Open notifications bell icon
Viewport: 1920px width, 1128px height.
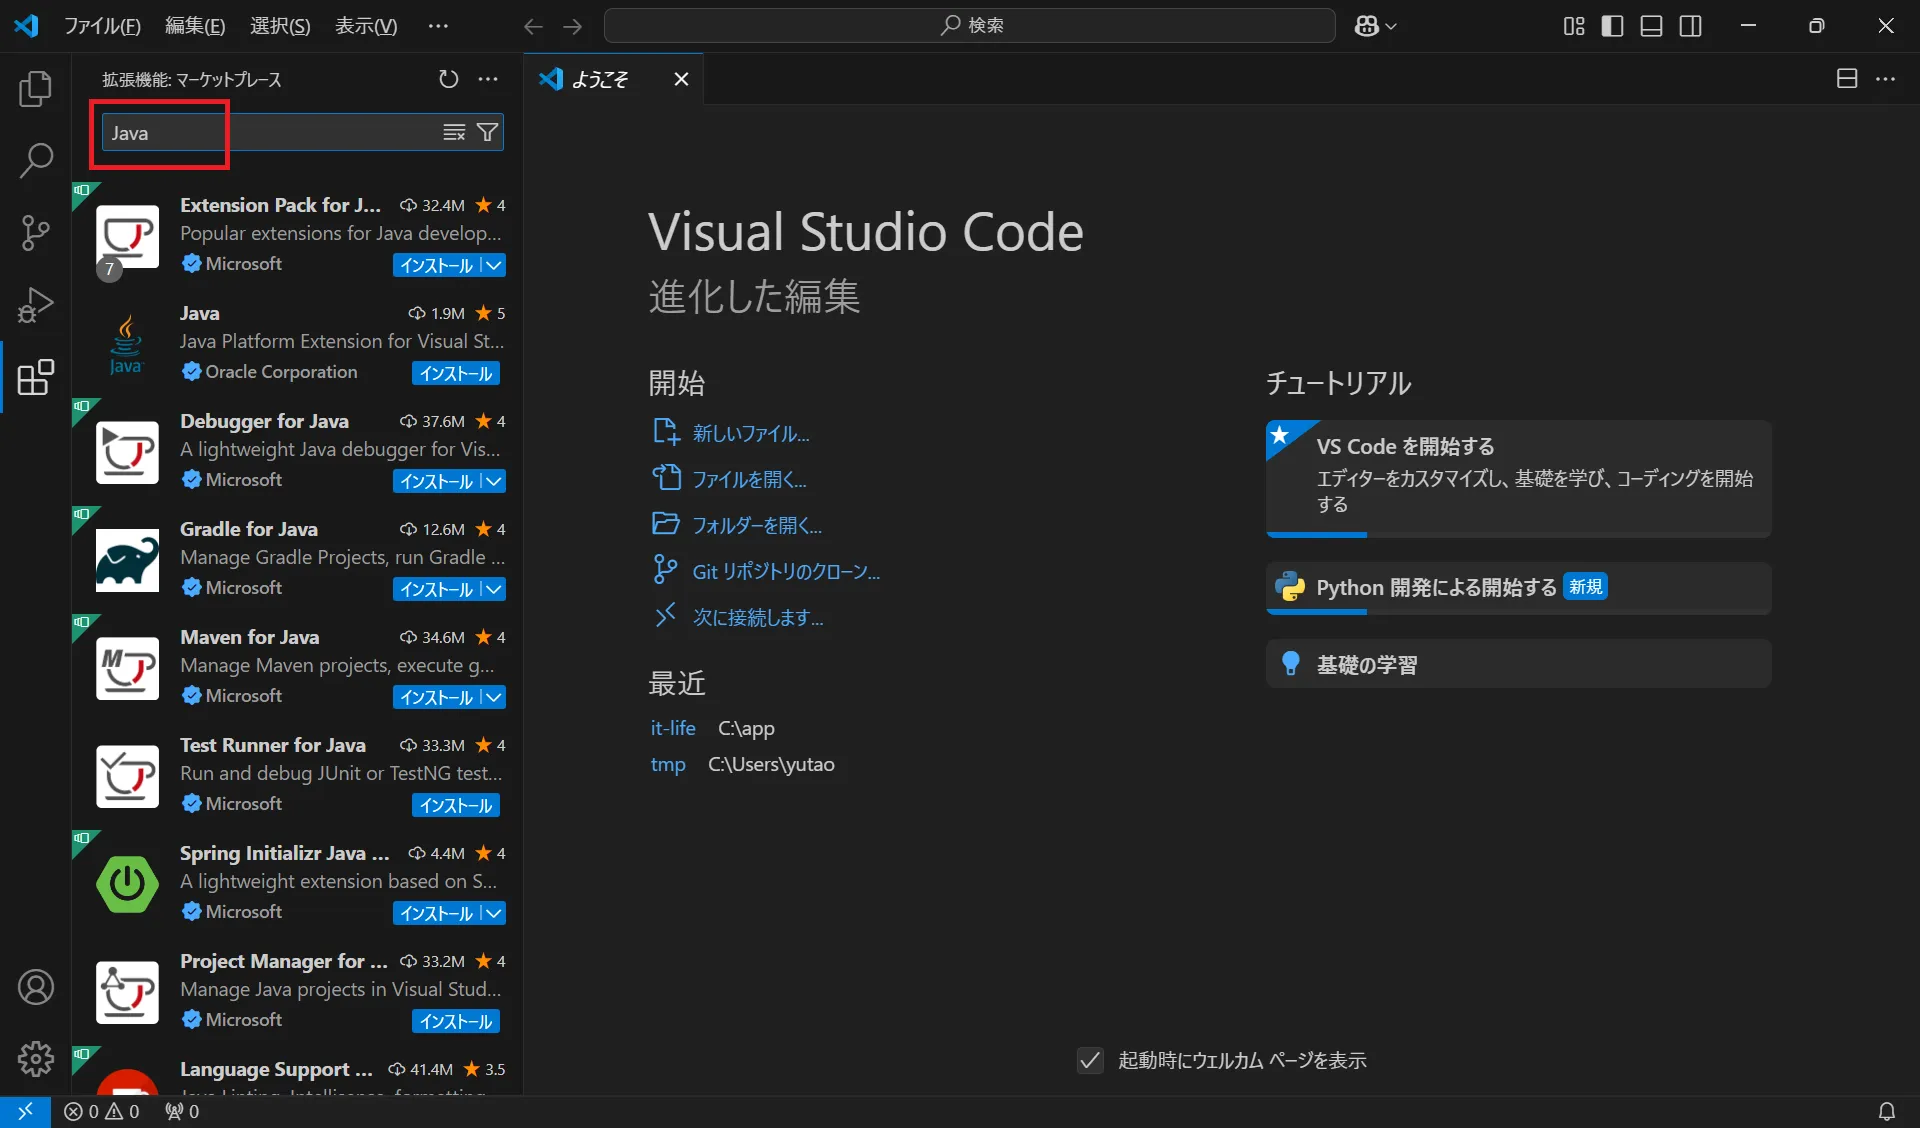[1887, 1111]
